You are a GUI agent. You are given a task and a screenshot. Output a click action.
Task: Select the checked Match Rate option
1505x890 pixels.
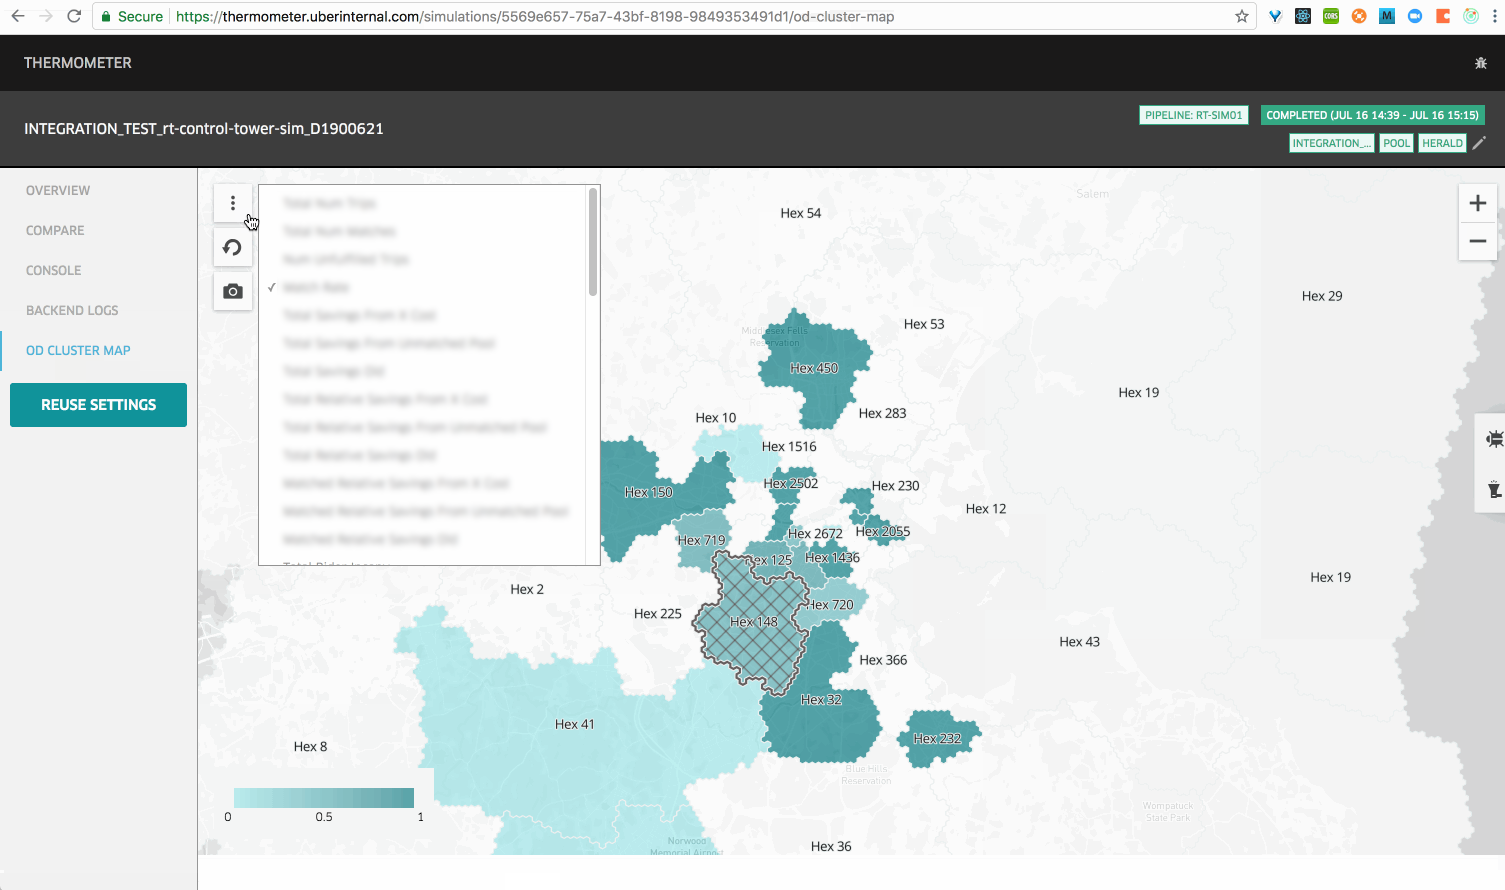[x=316, y=288]
